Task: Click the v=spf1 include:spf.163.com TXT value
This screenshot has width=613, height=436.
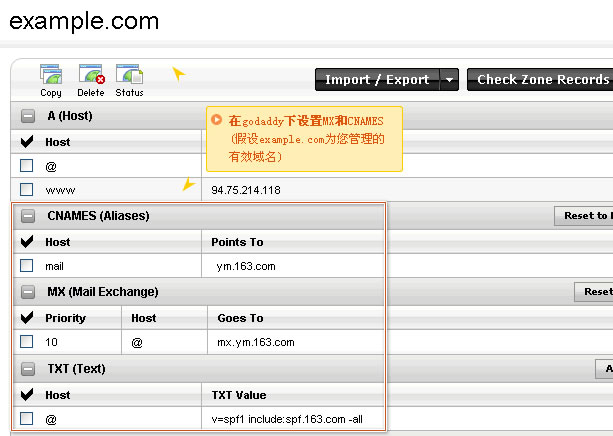Action: [287, 420]
